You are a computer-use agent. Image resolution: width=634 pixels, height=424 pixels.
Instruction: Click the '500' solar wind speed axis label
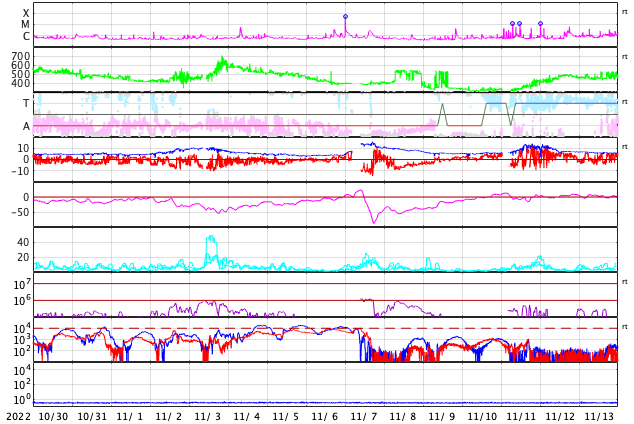[x=21, y=74]
